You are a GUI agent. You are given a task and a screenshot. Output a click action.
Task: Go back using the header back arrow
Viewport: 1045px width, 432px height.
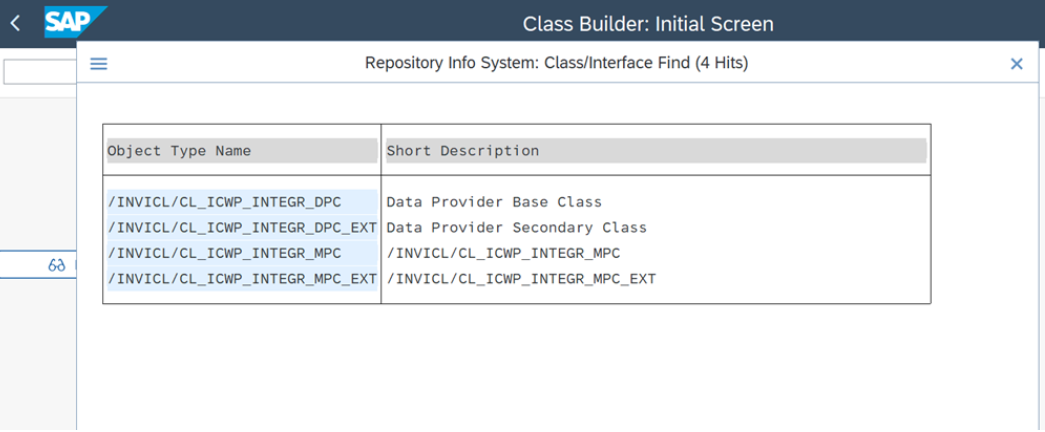click(15, 21)
